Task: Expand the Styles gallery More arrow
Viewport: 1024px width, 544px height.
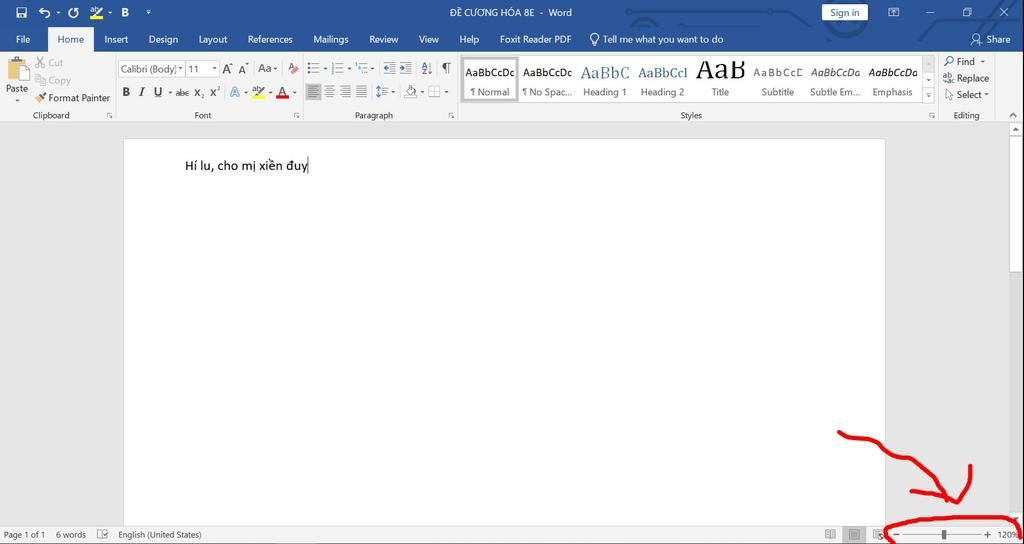Action: click(x=928, y=95)
